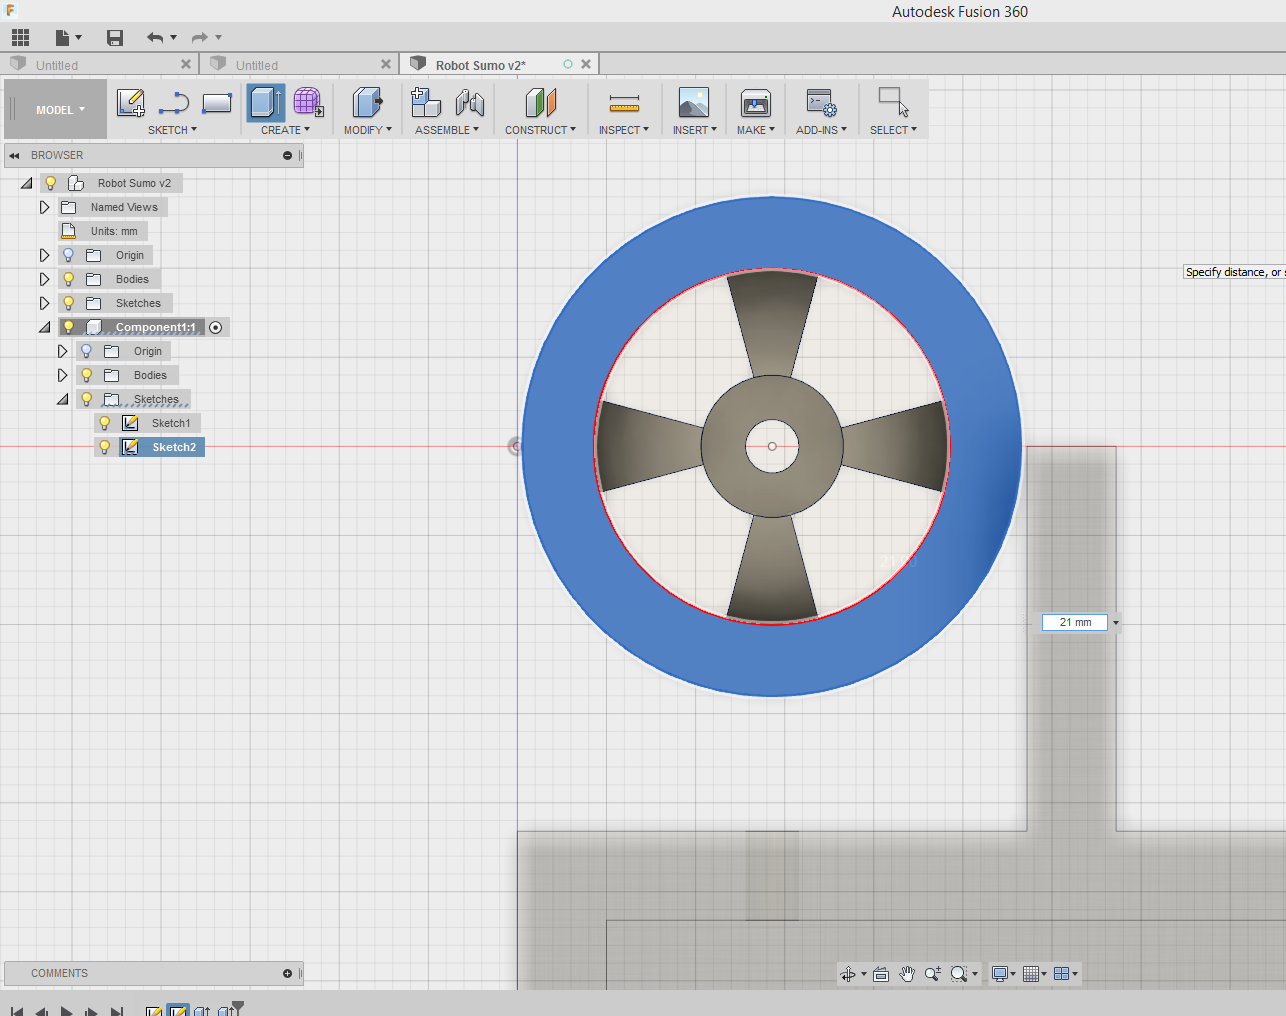
Task: Collapse the Robot Sumo v2 root node
Action: point(26,183)
